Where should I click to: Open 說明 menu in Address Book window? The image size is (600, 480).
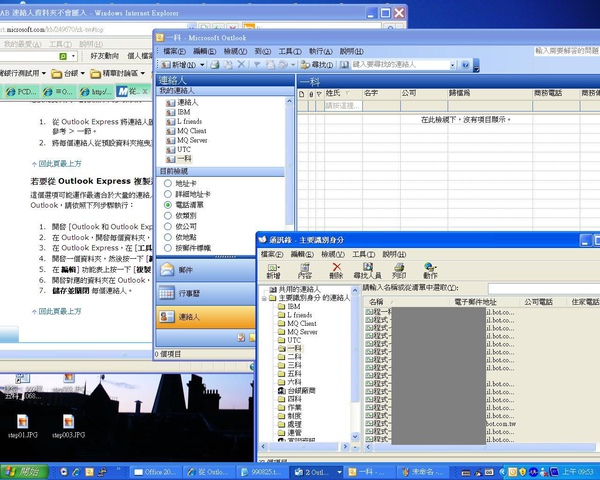click(394, 254)
